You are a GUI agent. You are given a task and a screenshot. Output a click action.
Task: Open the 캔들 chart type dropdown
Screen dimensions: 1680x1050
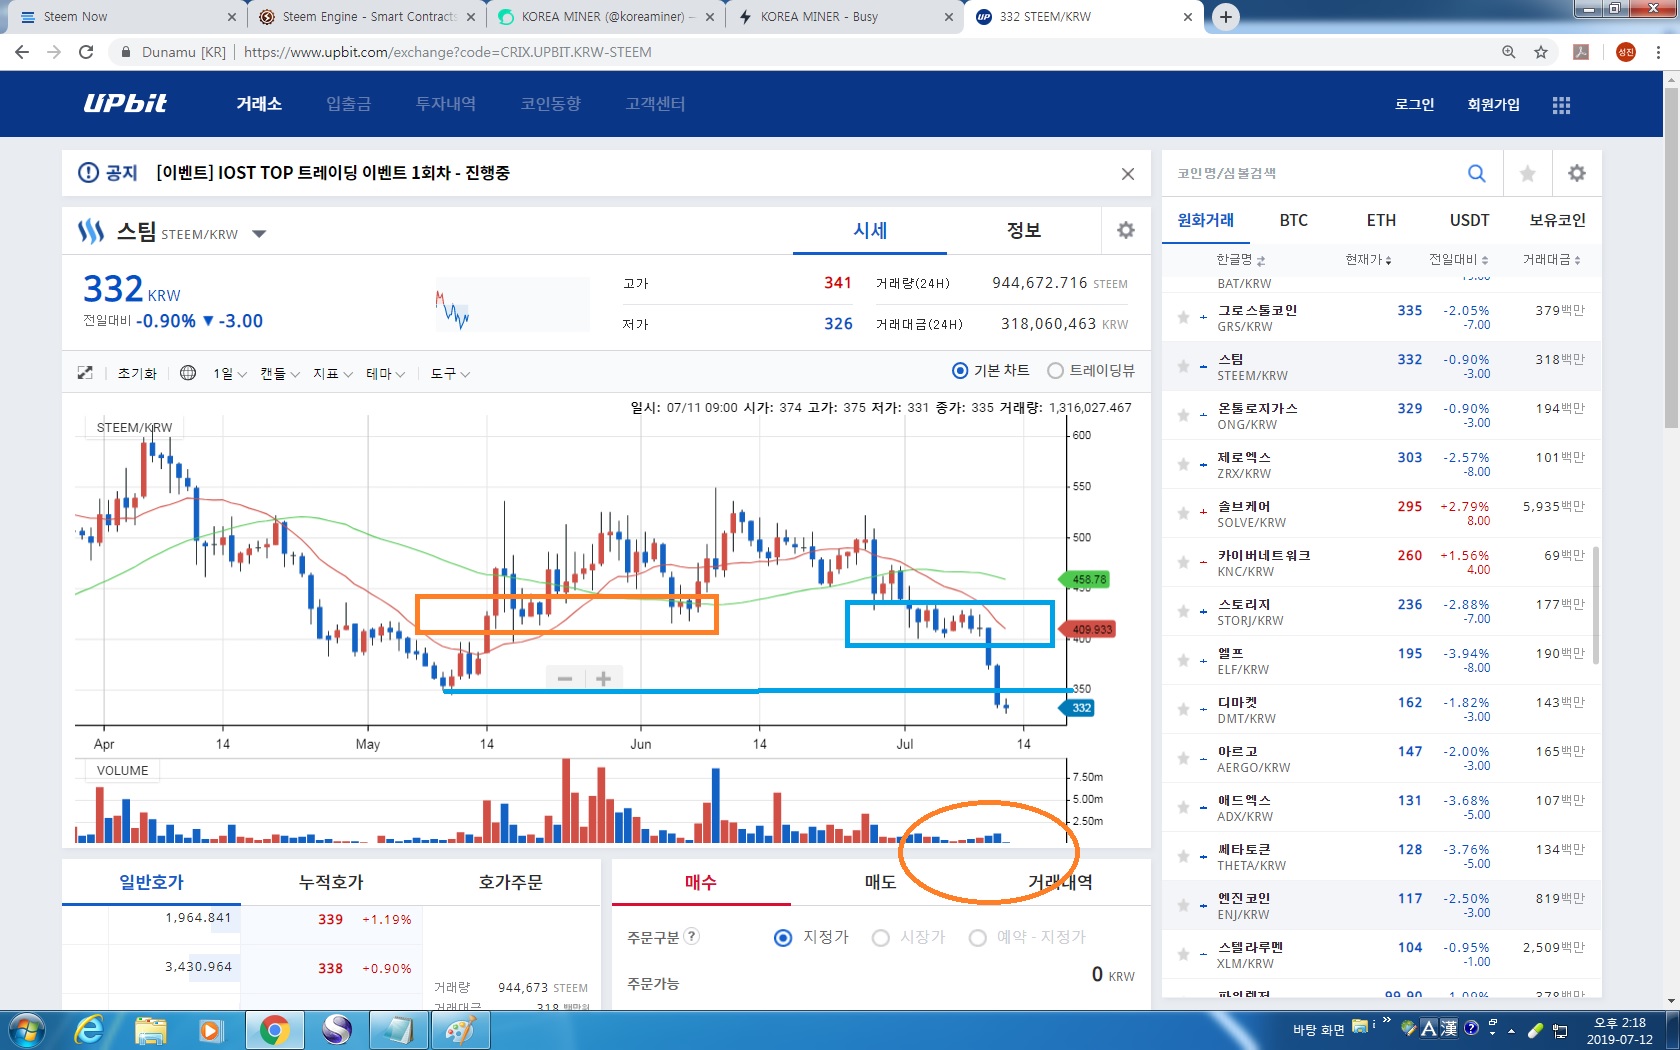[280, 374]
